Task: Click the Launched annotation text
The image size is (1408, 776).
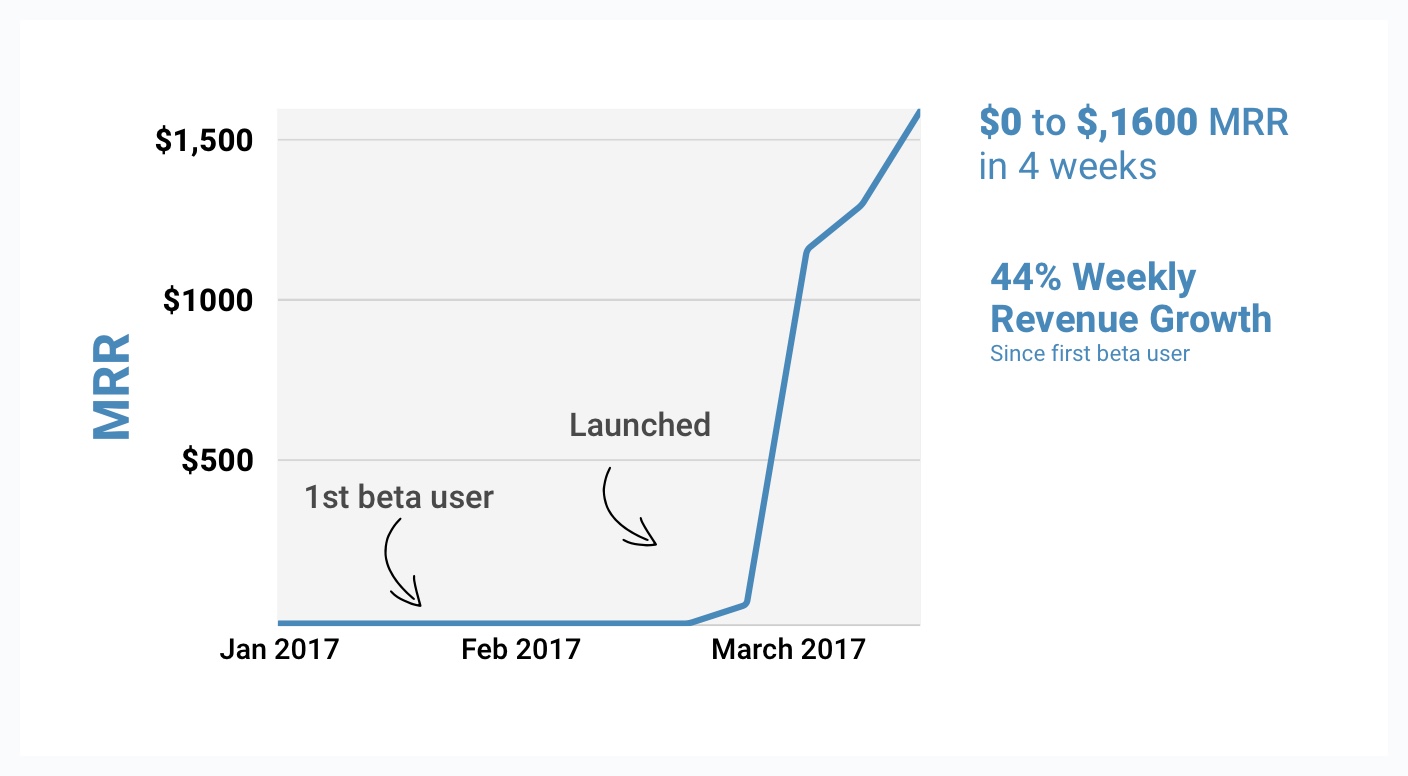Action: (x=640, y=425)
